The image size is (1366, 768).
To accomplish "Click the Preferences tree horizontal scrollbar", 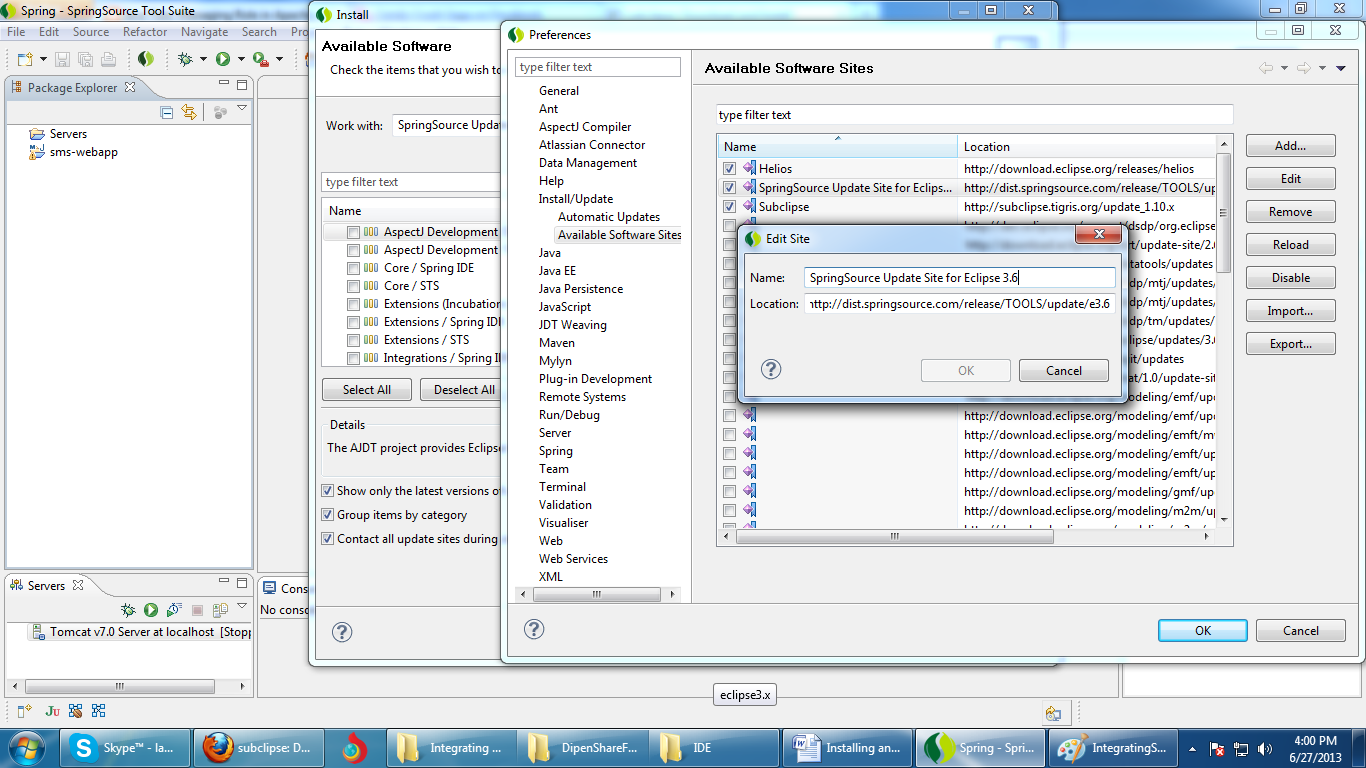I will point(597,594).
